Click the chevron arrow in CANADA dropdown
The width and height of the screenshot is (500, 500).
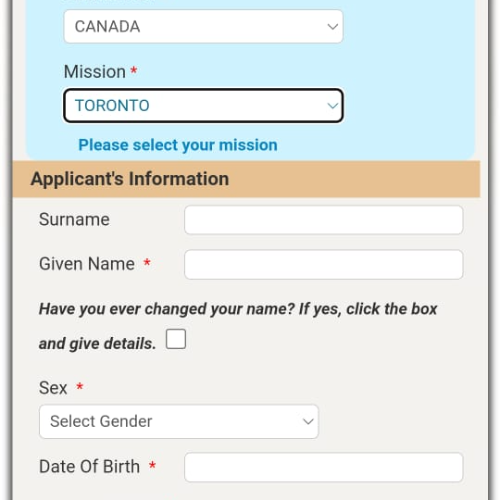pos(332,26)
